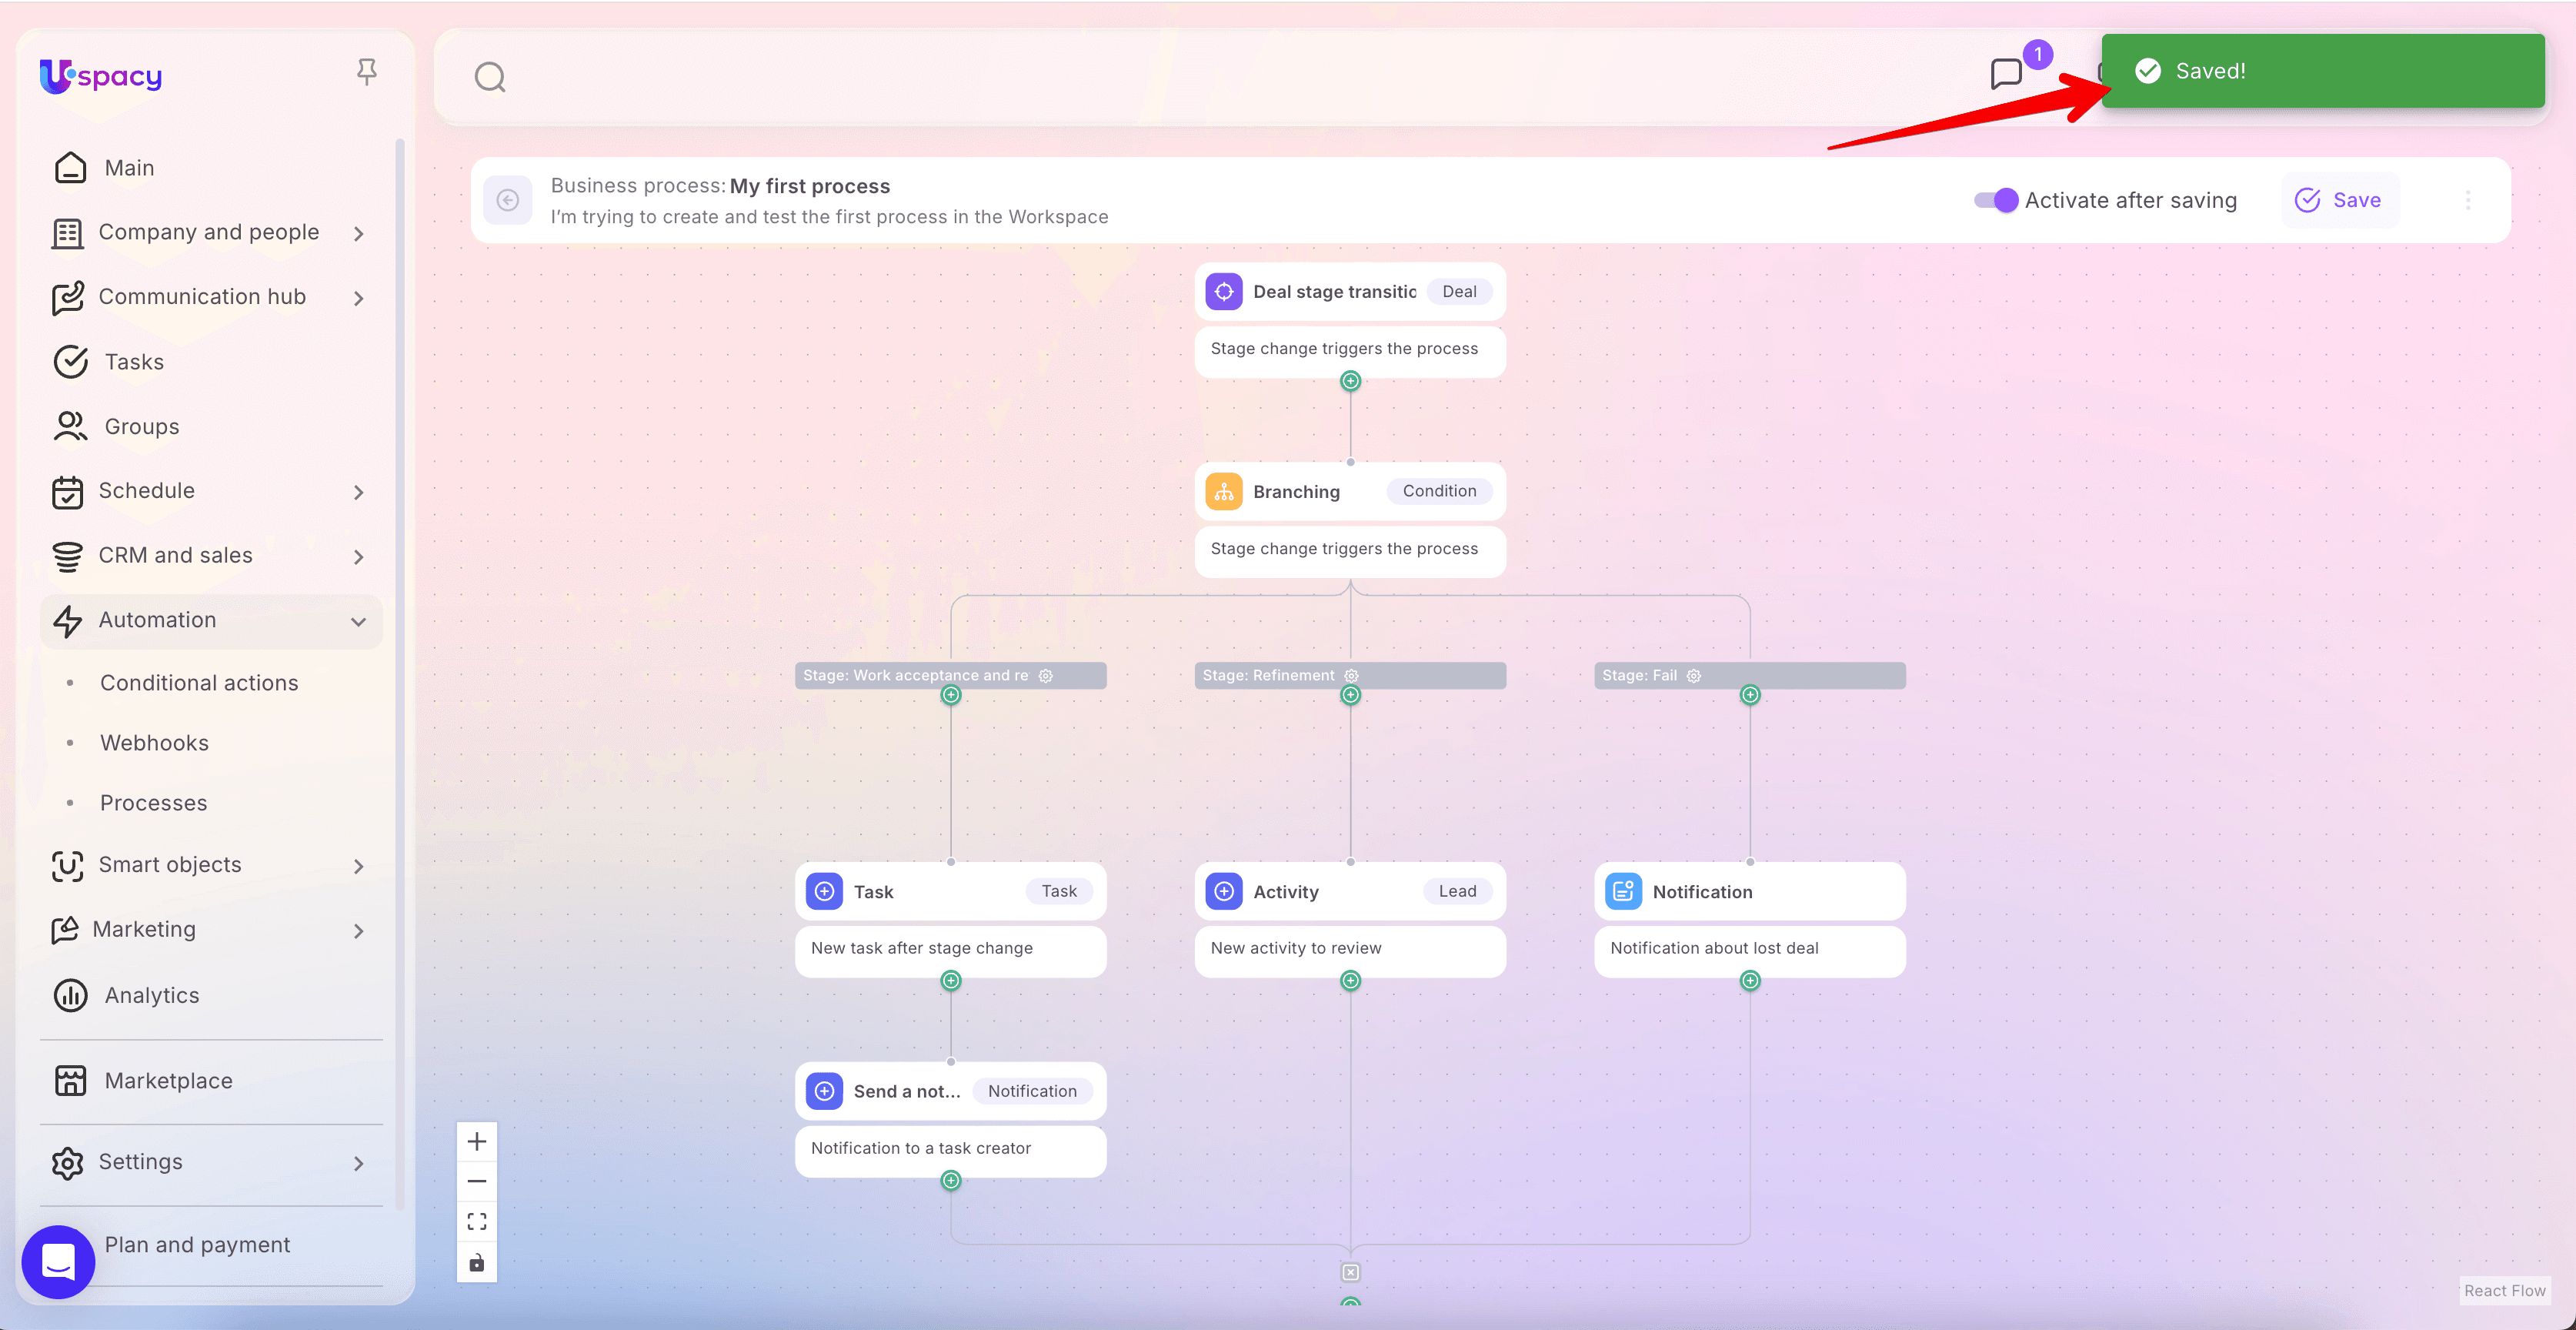Click the pin sidebar icon

[366, 71]
